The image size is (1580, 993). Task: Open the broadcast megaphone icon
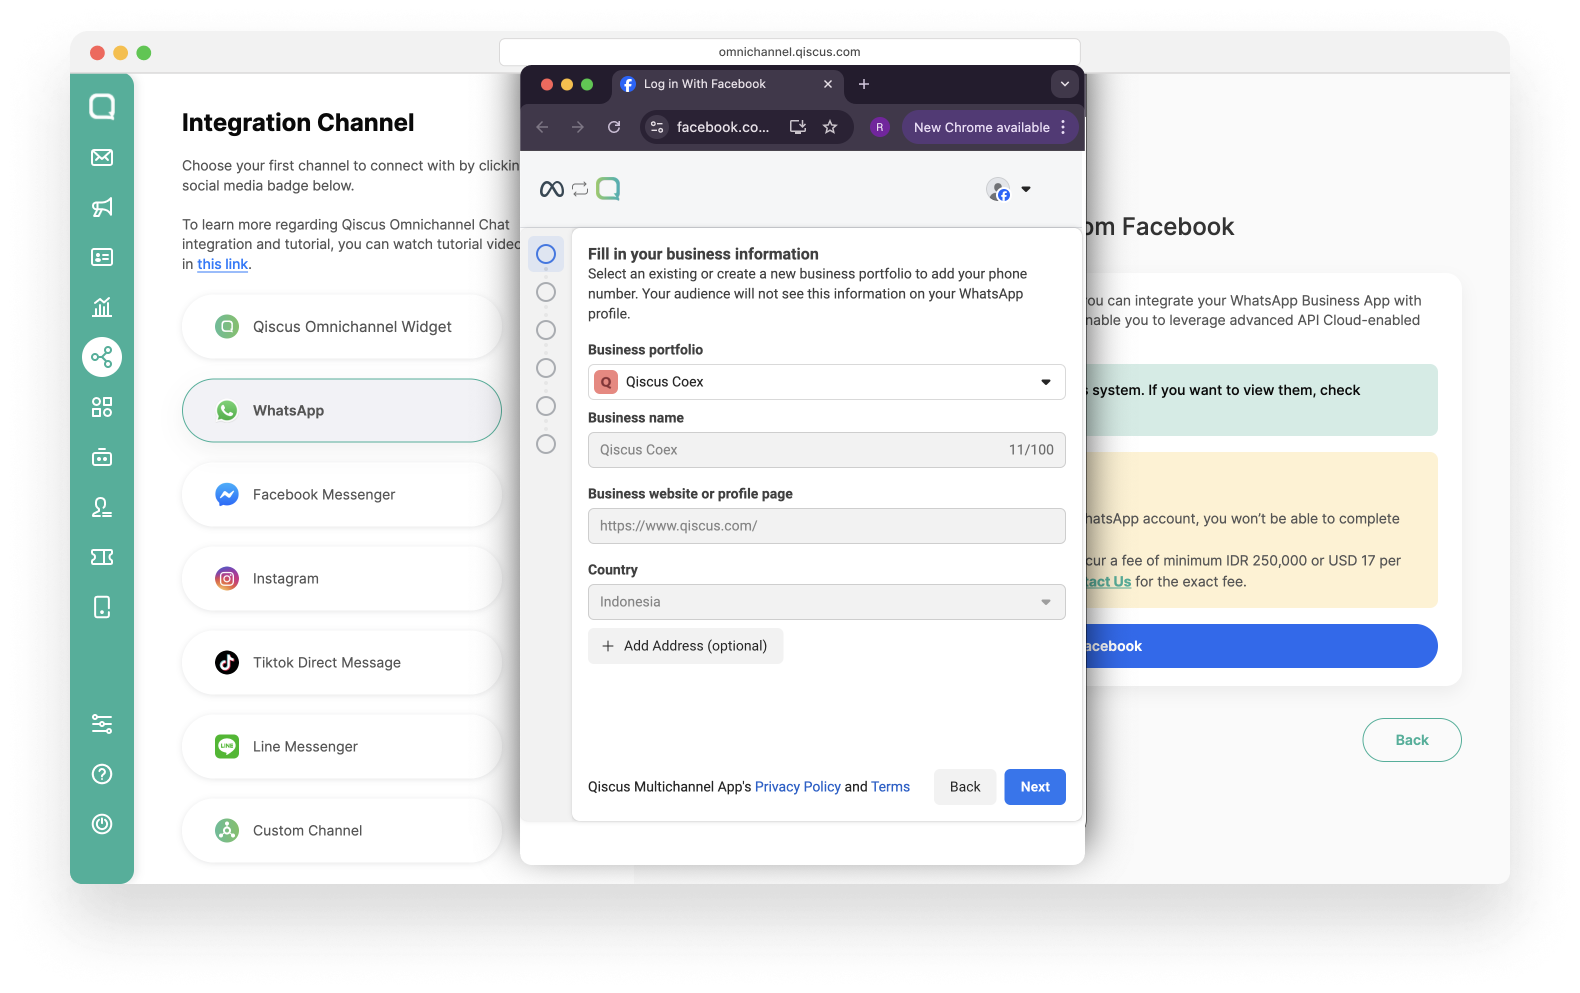(102, 207)
